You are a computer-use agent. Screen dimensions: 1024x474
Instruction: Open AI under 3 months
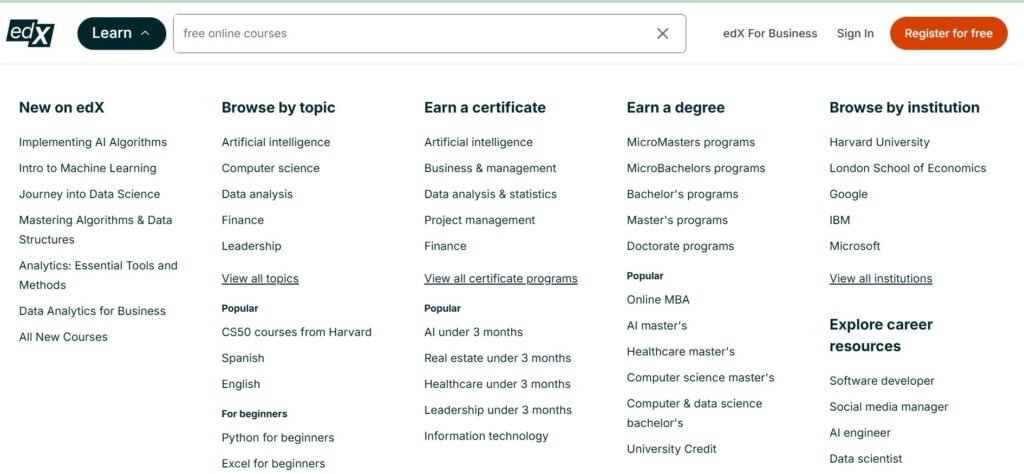point(473,332)
